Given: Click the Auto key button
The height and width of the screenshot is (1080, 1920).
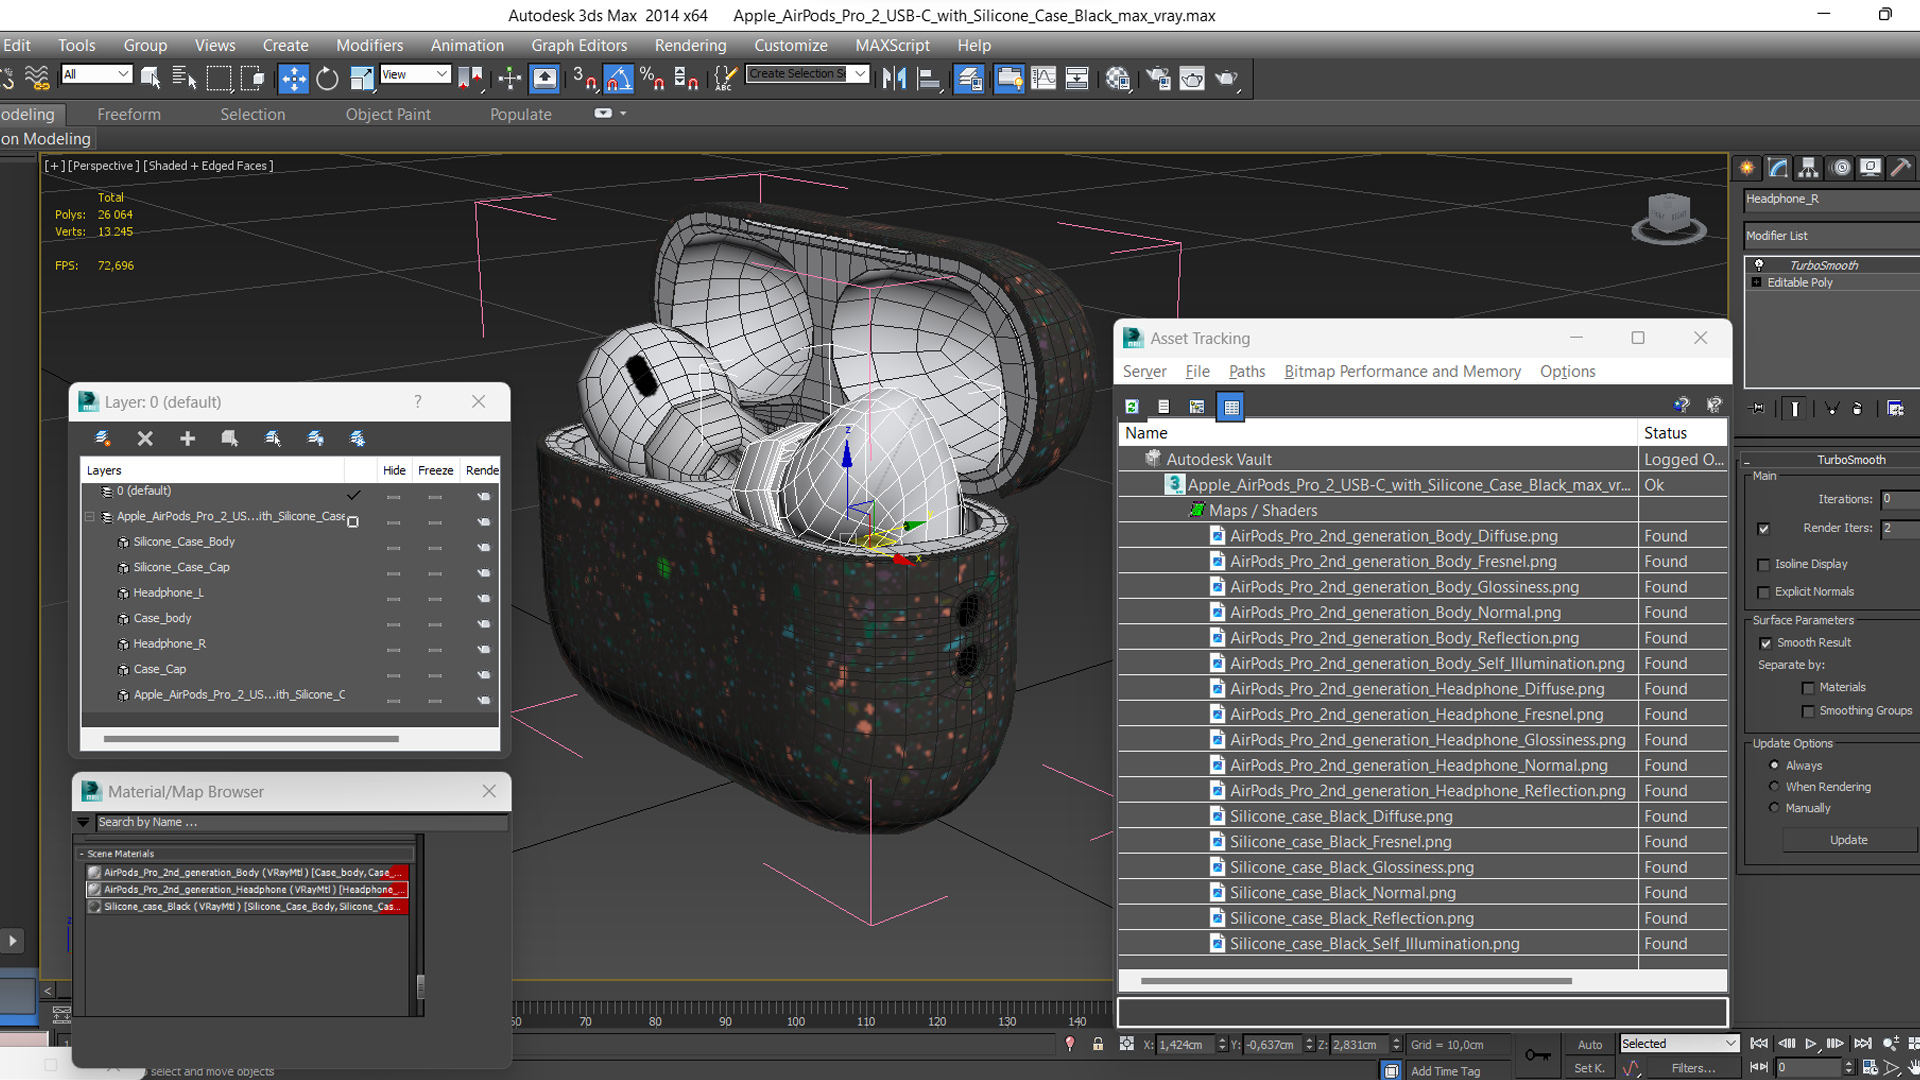Looking at the screenshot, I should (x=1589, y=1044).
